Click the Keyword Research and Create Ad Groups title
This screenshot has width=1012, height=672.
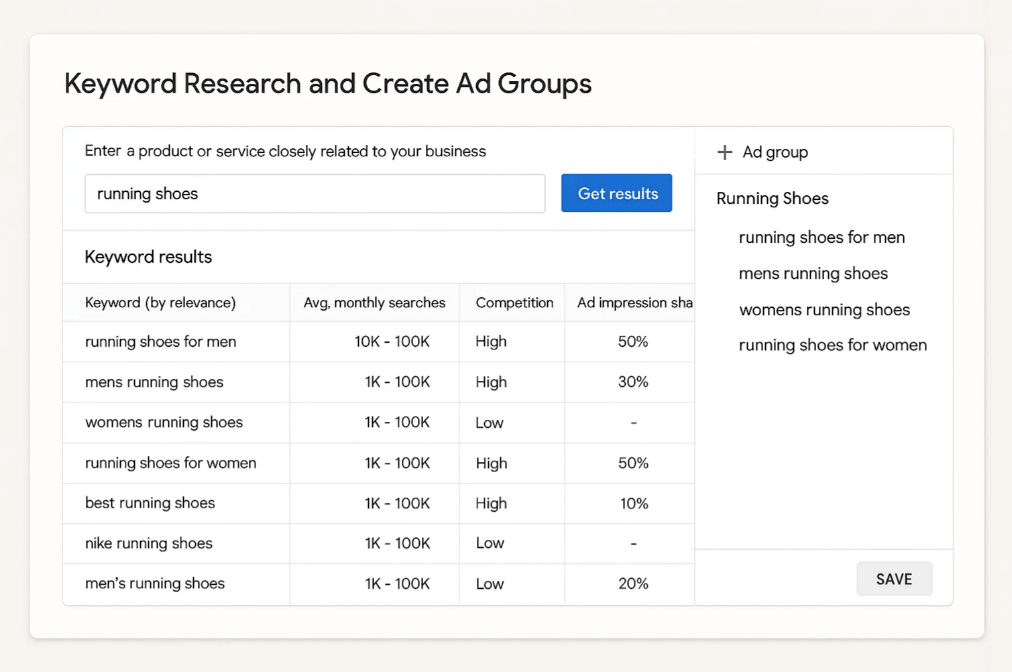coord(328,84)
